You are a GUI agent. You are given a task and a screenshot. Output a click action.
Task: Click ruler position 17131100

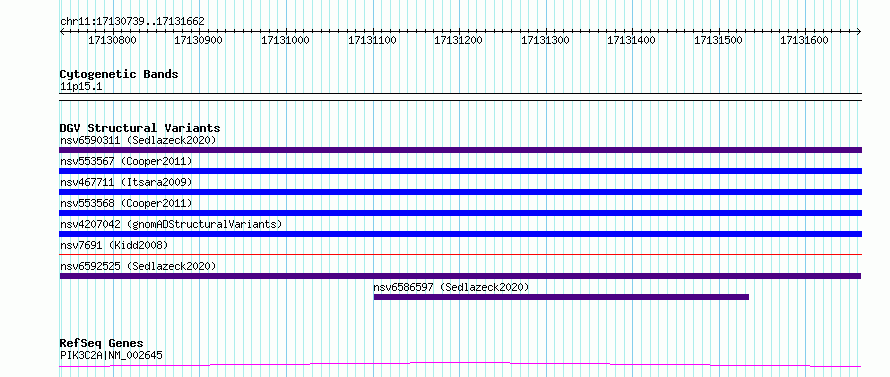(372, 41)
